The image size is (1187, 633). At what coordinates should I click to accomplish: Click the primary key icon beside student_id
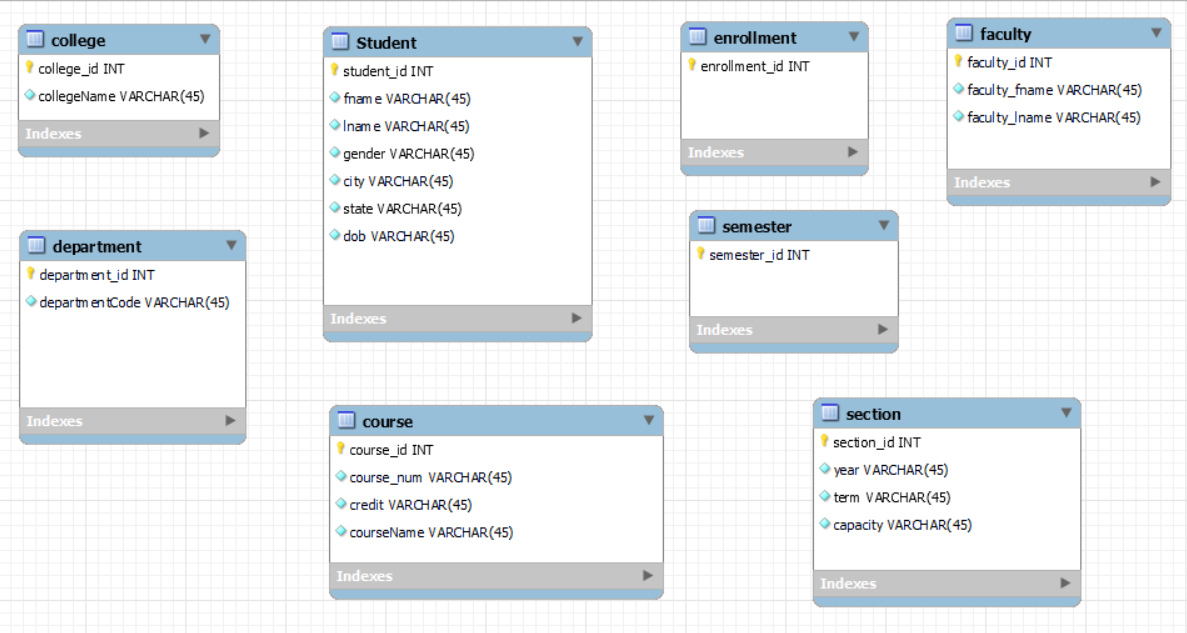(x=334, y=71)
